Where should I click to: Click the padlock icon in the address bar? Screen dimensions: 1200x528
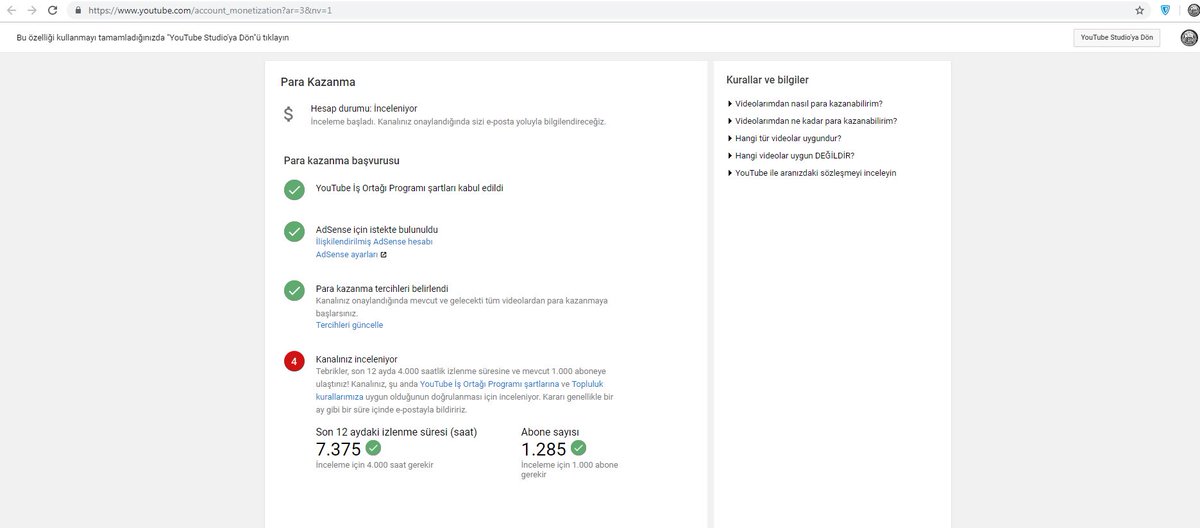(78, 10)
